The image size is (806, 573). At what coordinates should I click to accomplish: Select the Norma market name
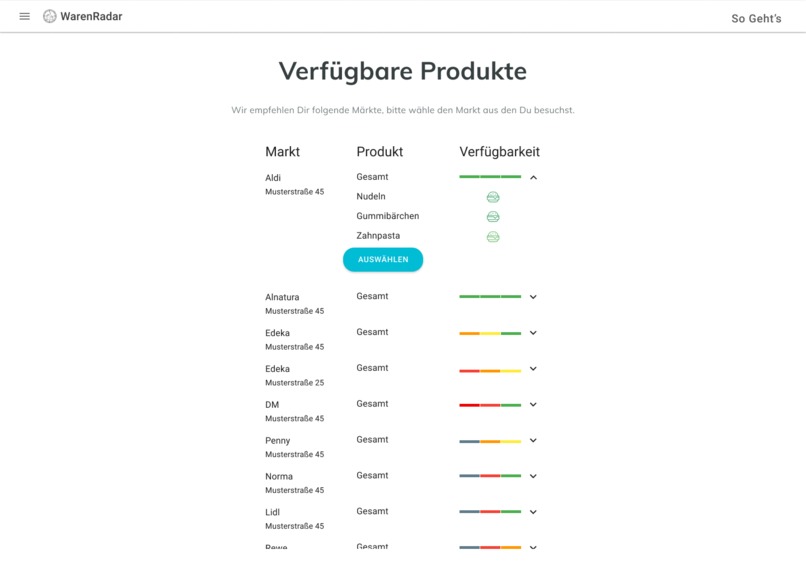coord(279,476)
